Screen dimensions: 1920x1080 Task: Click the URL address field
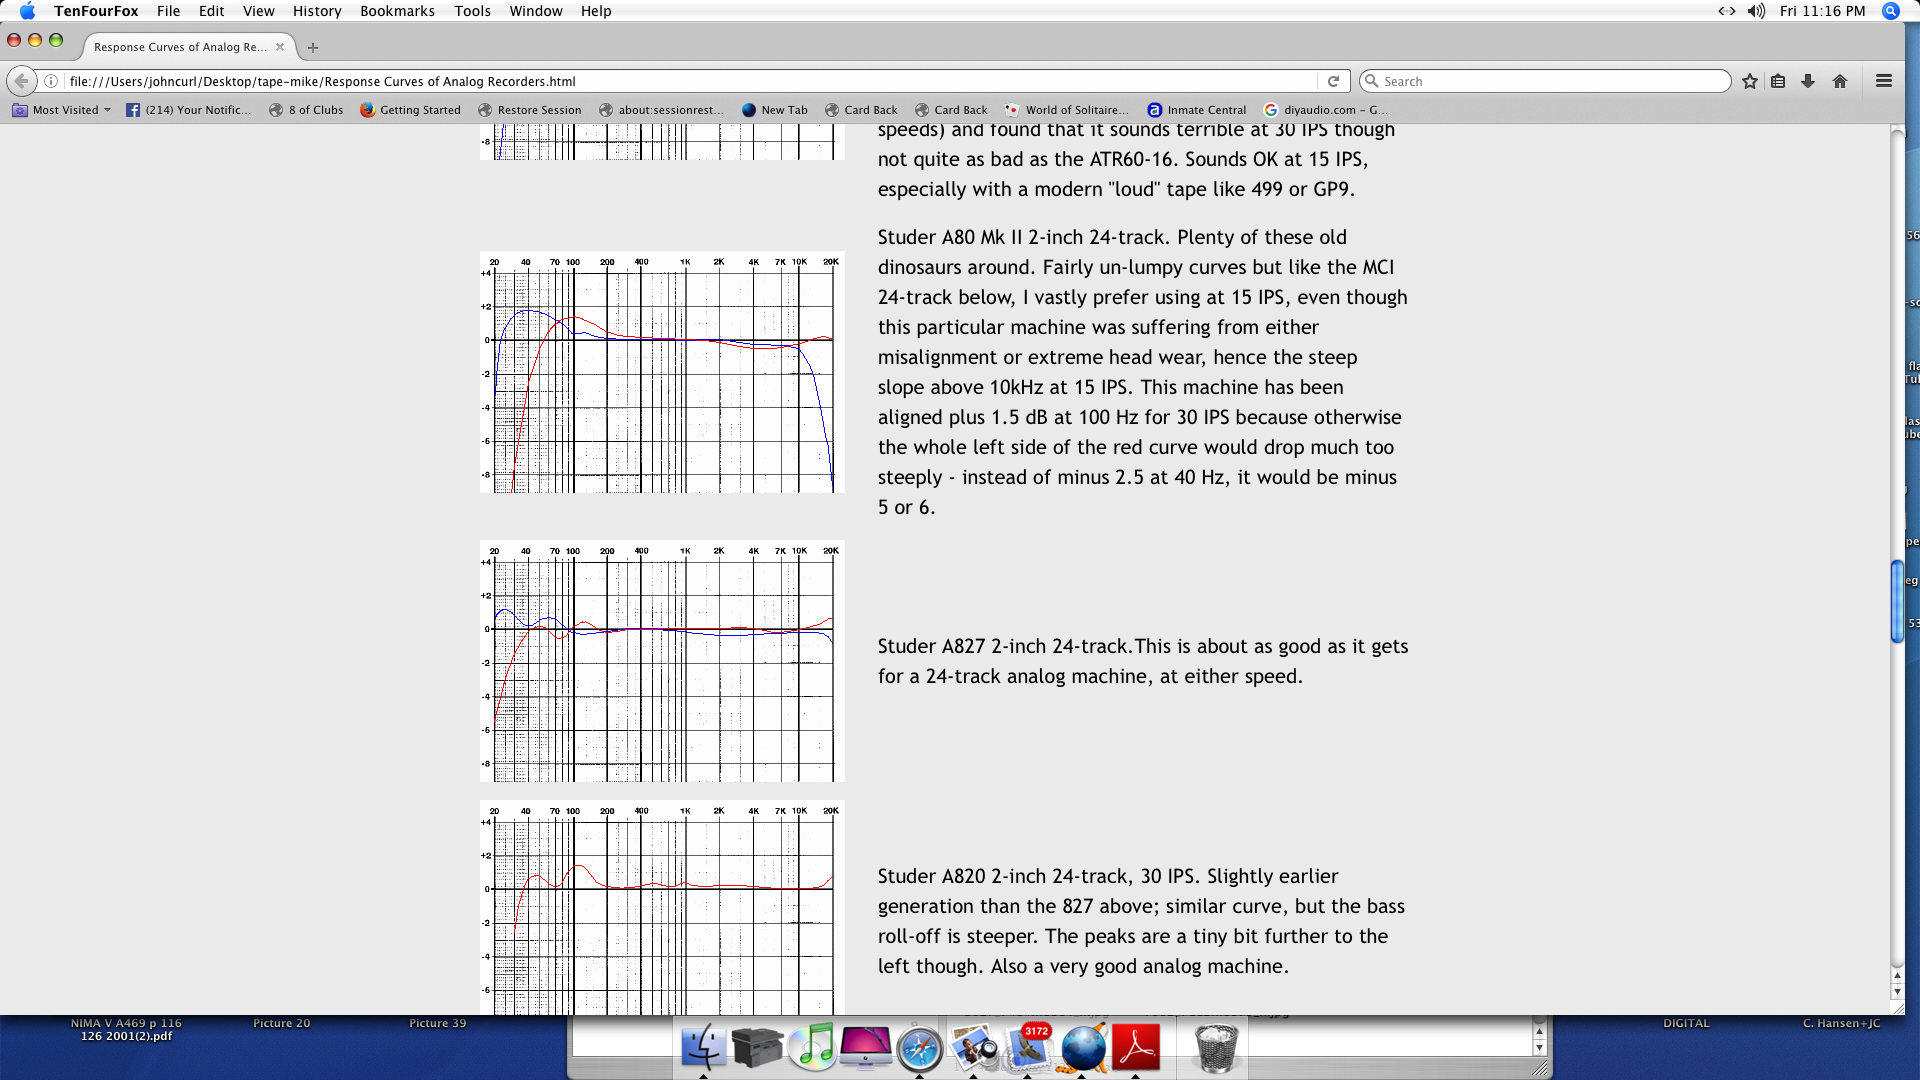click(x=690, y=81)
